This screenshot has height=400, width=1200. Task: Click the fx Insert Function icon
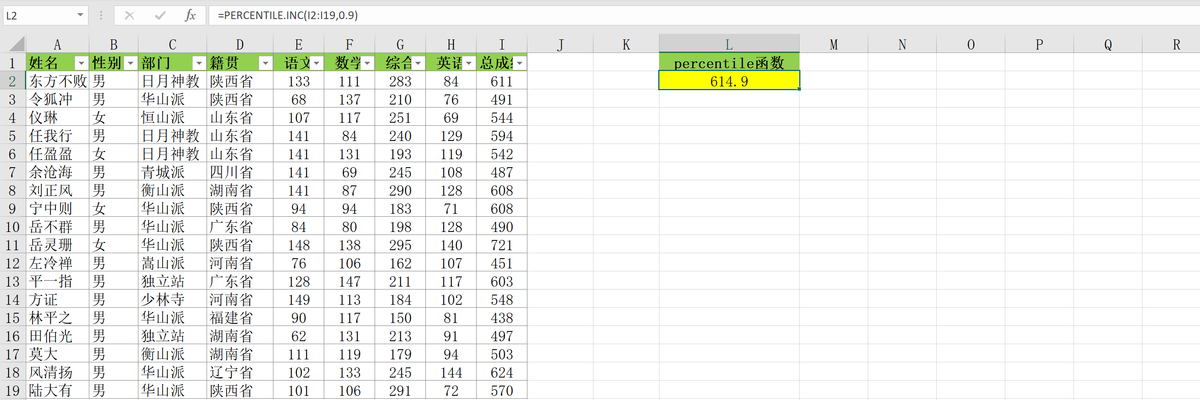tap(190, 16)
